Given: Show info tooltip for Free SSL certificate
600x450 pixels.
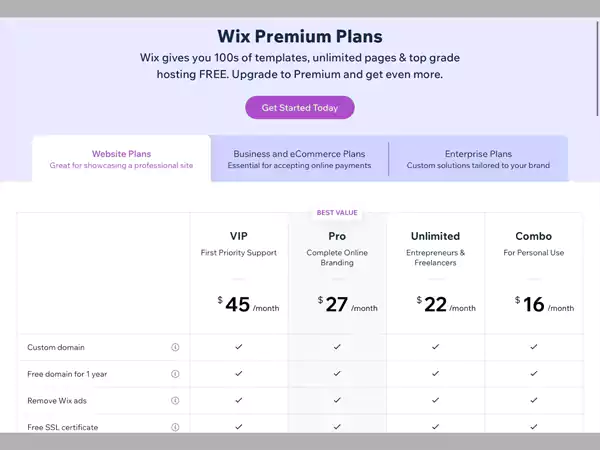Looking at the screenshot, I should 175,427.
